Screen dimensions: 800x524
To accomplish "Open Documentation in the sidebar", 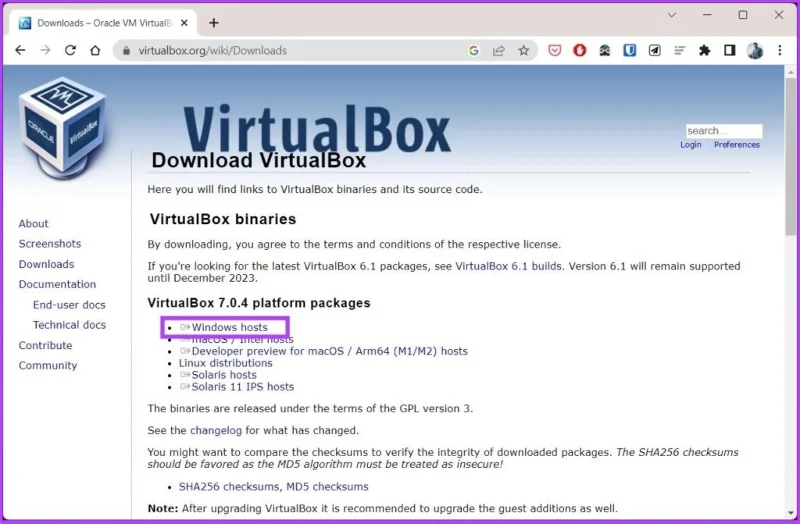I will [x=57, y=284].
